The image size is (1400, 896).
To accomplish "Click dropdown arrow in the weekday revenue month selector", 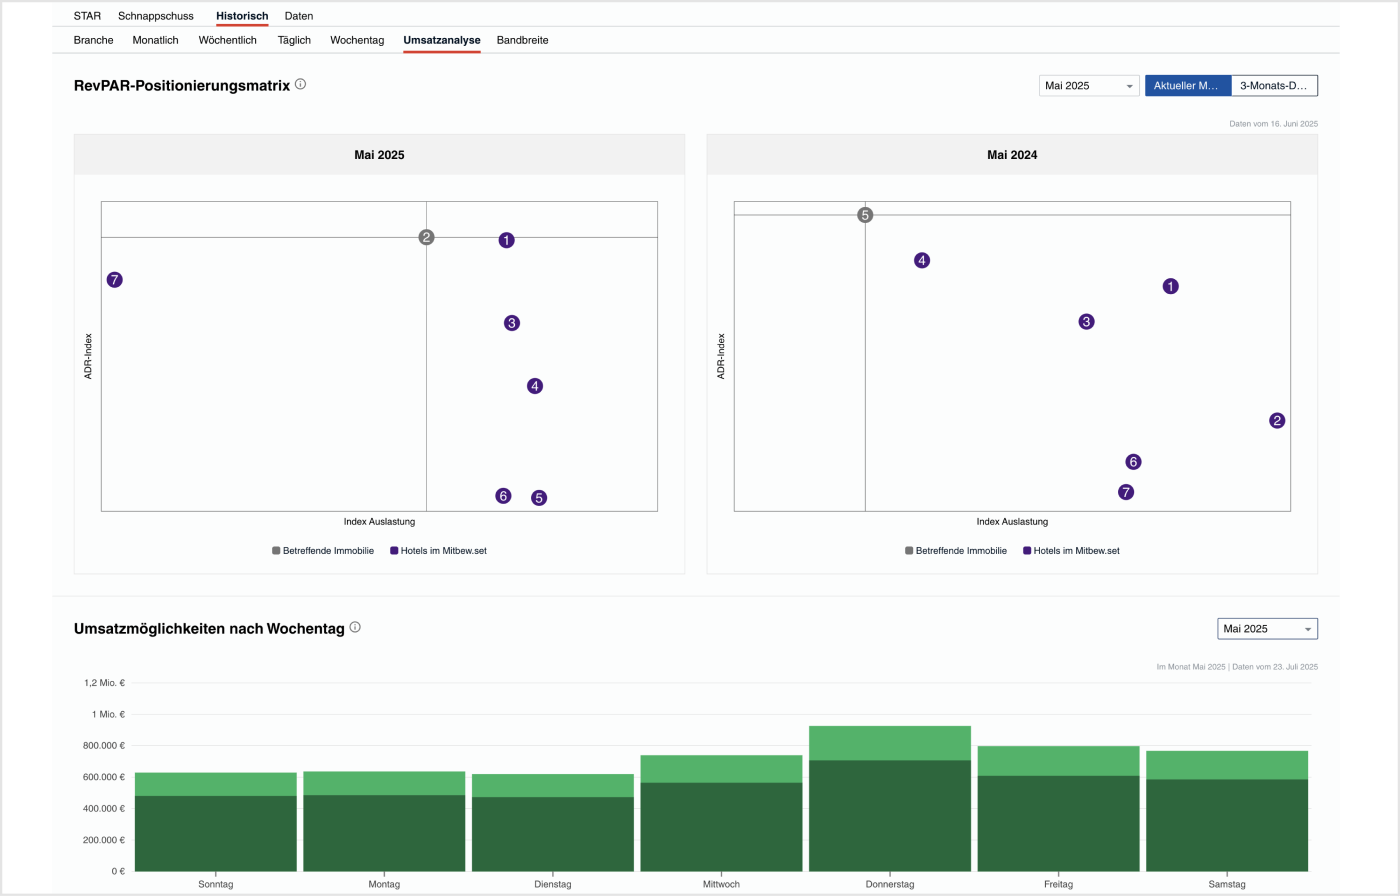I will point(1307,629).
